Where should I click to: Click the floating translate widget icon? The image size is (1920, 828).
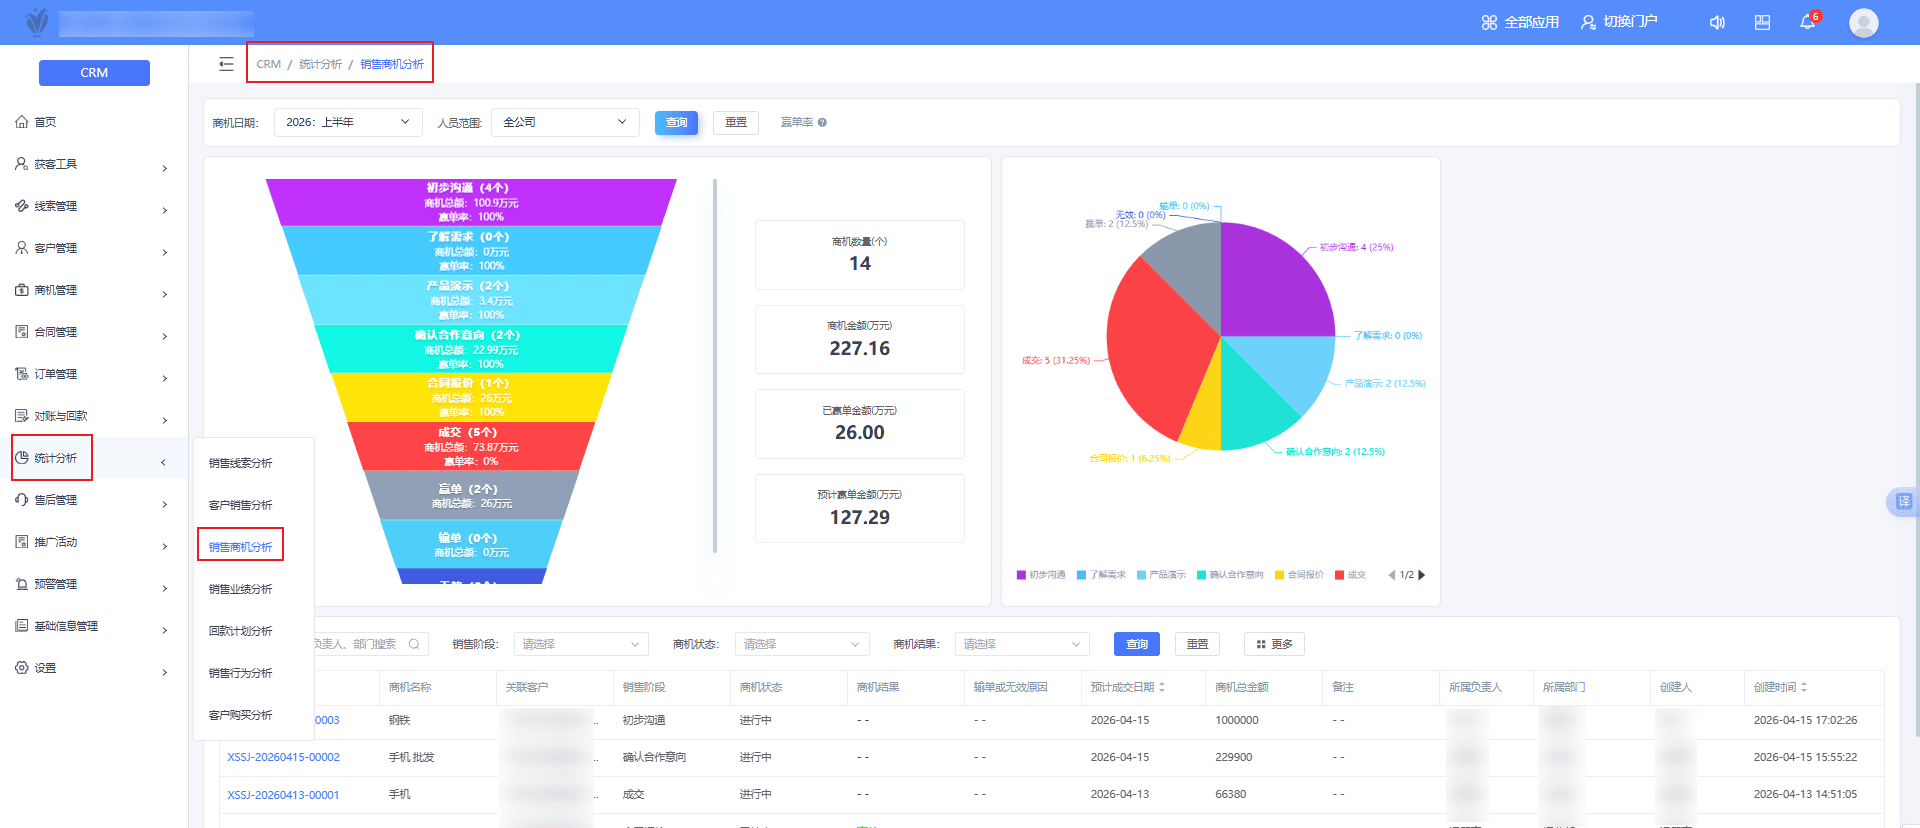coord(1903,501)
